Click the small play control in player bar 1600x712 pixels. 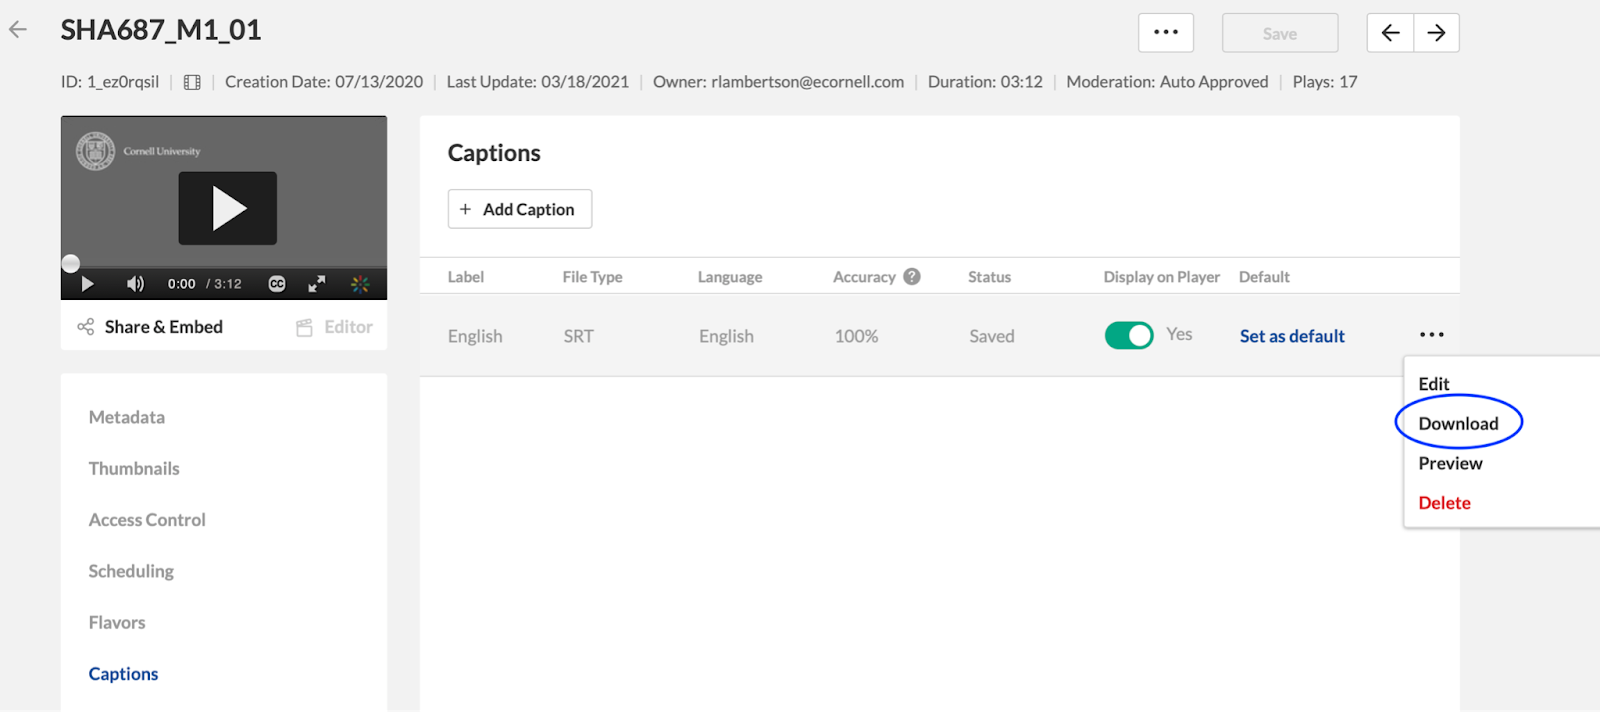point(87,284)
